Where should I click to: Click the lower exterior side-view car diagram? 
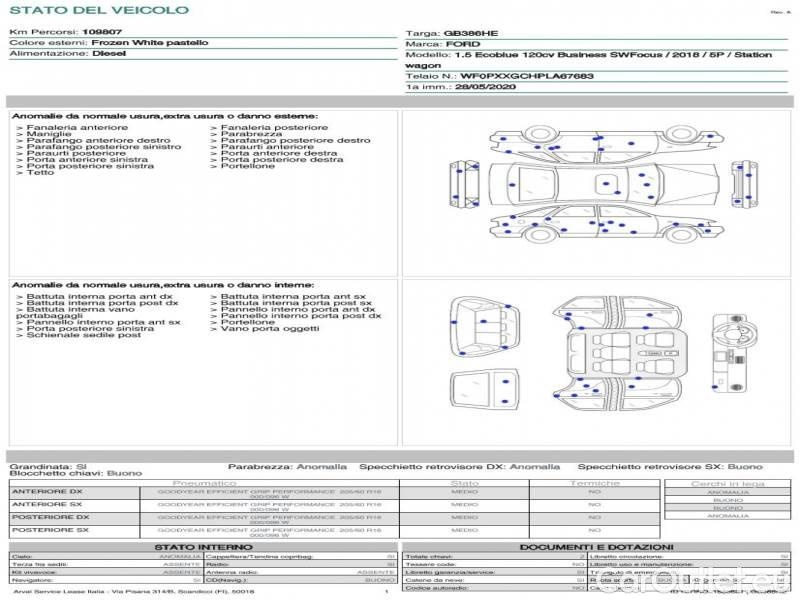(x=607, y=224)
